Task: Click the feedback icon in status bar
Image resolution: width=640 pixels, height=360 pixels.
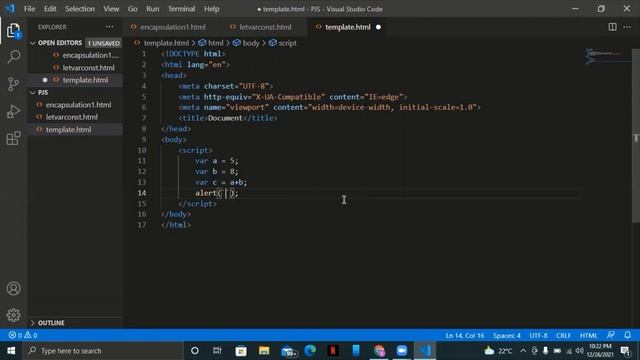Action: (611, 335)
